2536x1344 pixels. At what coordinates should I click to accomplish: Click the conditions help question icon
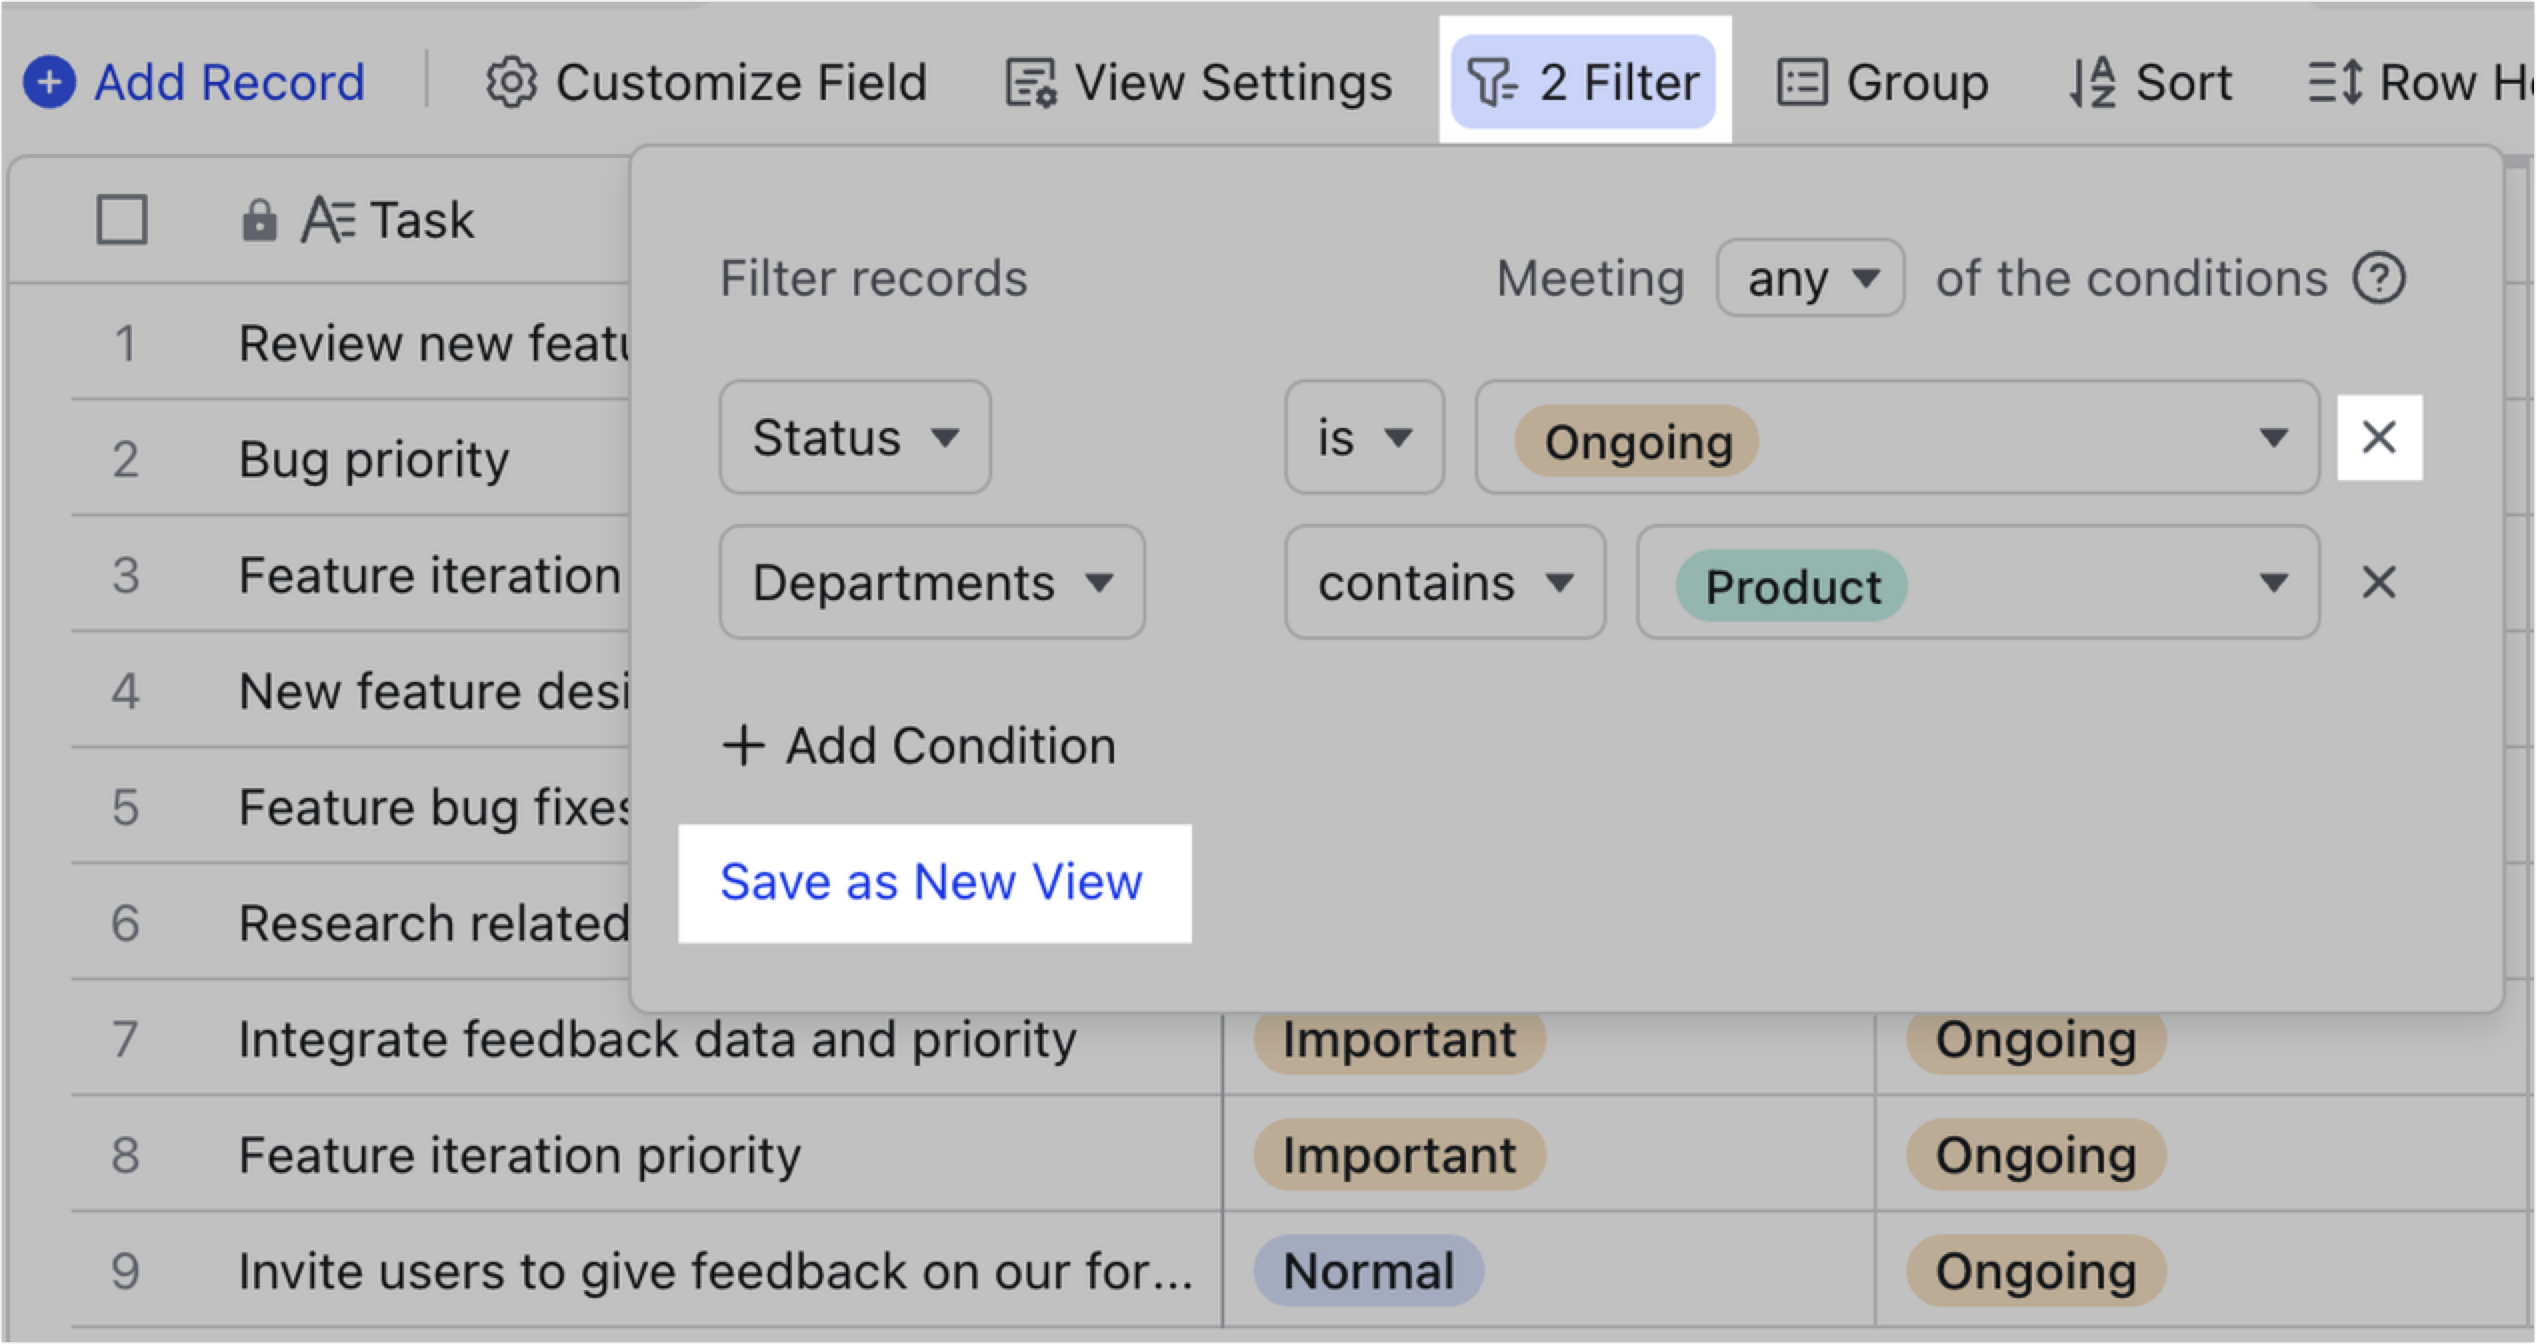(2379, 278)
